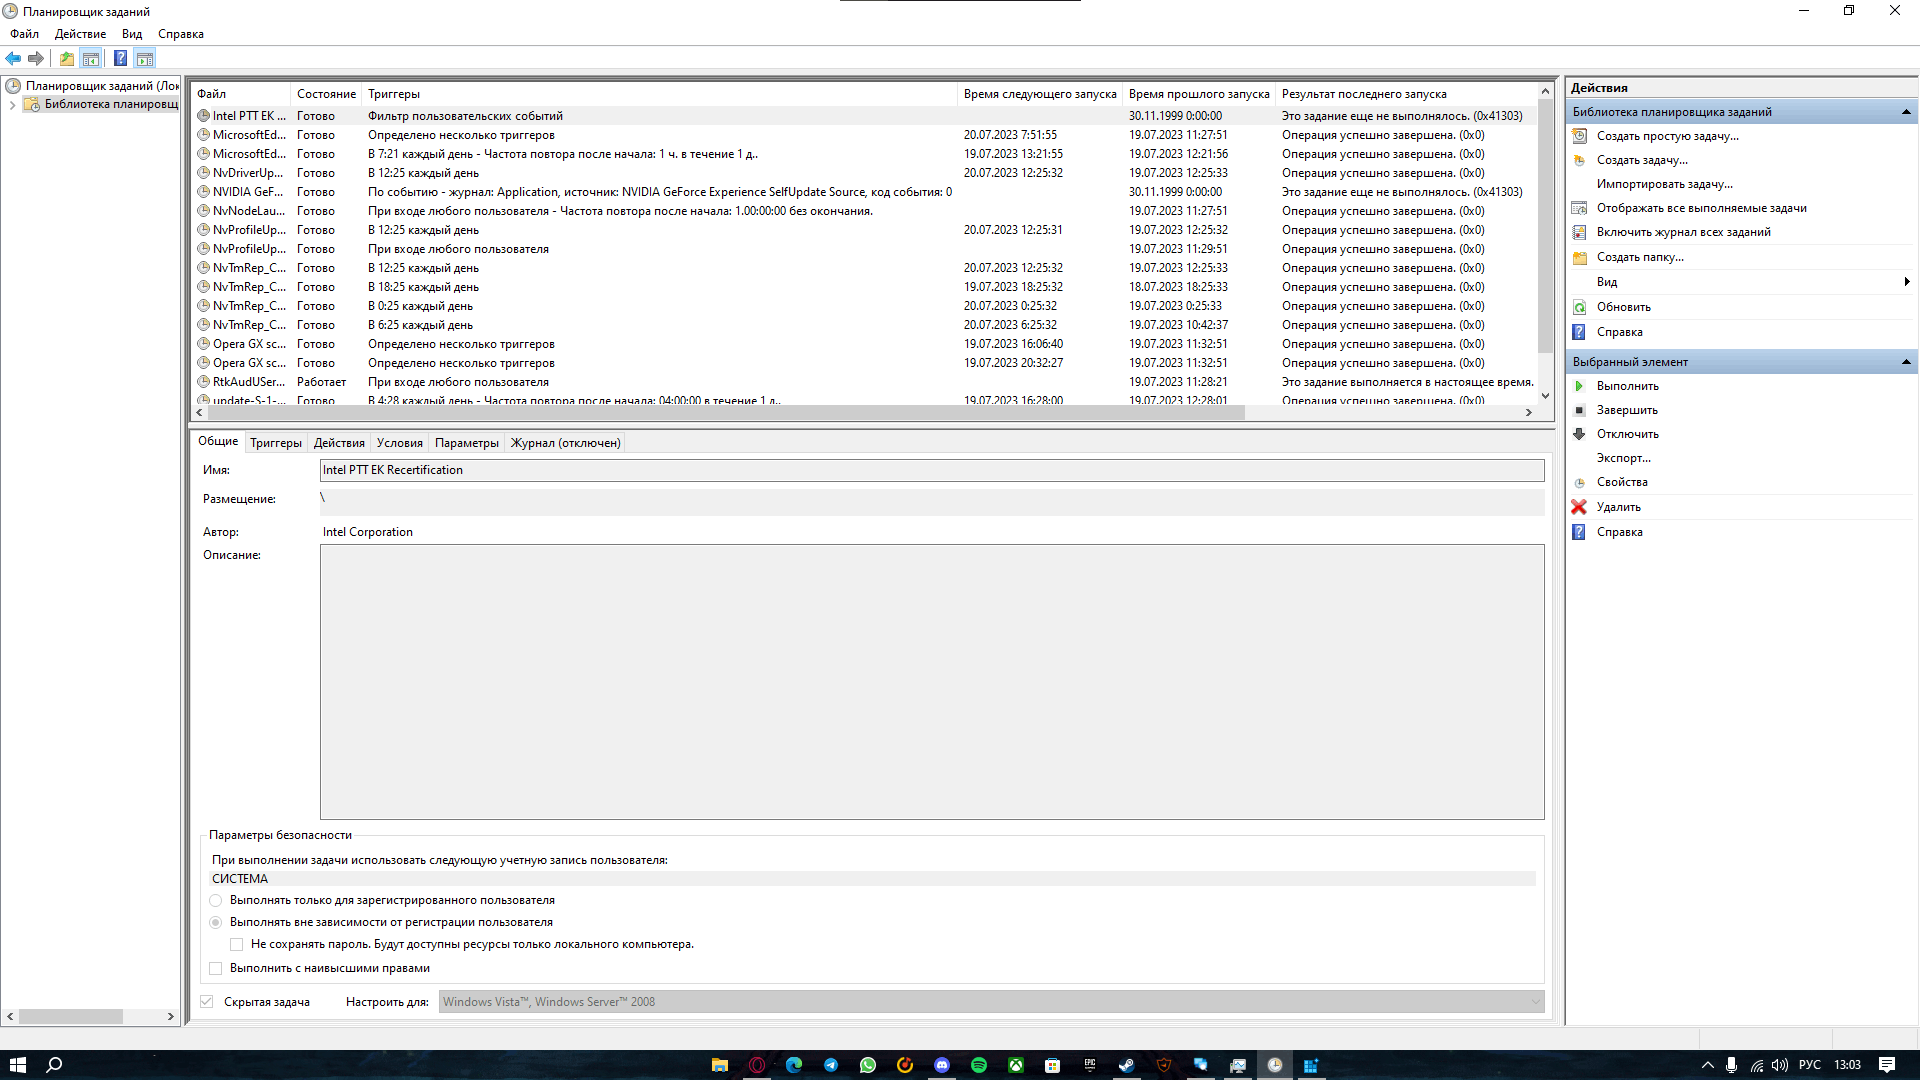Click the Имя field with Intel PTT EK Recertification
Viewport: 1920px width, 1080px height.
click(x=932, y=470)
